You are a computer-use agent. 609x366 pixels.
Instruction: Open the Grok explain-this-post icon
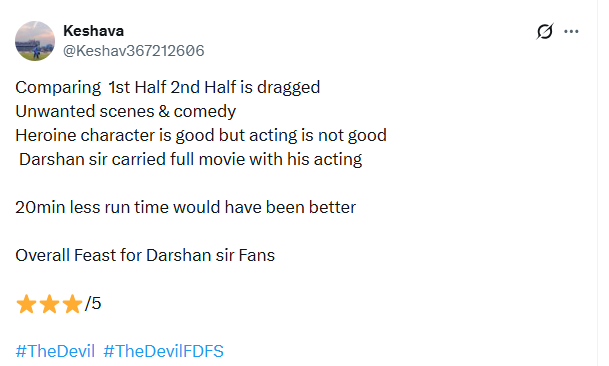click(x=545, y=31)
